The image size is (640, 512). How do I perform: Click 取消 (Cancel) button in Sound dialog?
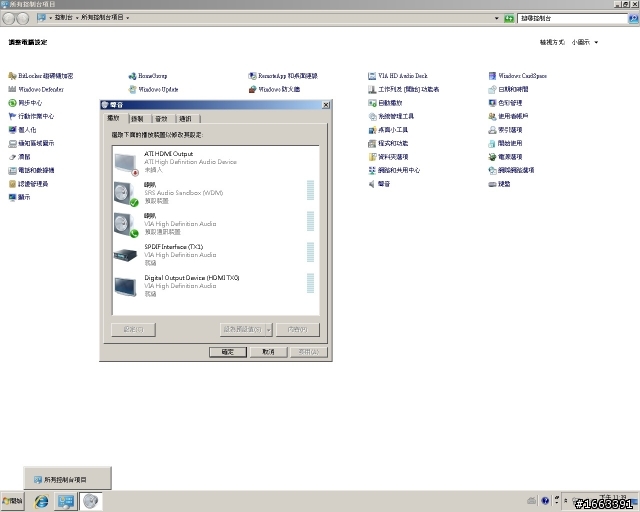click(x=269, y=352)
